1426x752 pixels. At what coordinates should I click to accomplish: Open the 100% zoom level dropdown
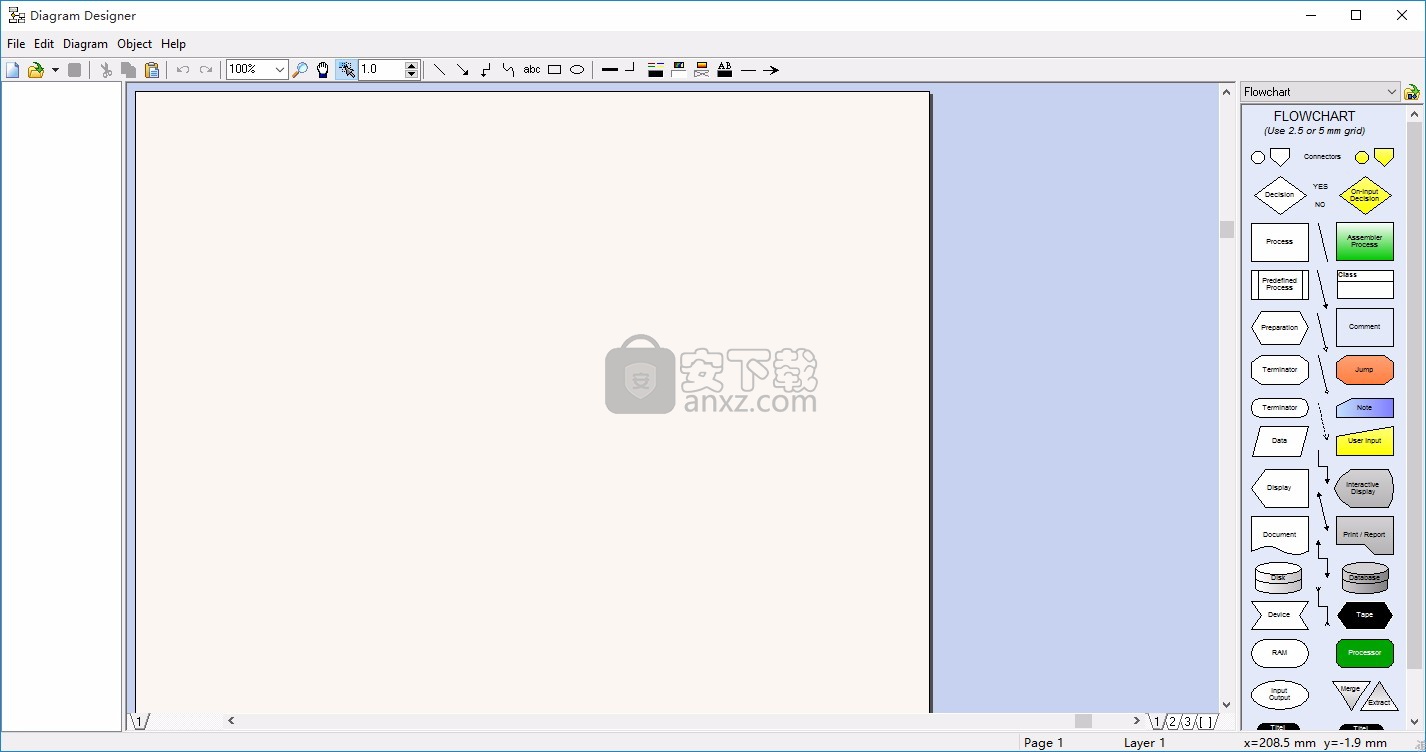tap(280, 70)
